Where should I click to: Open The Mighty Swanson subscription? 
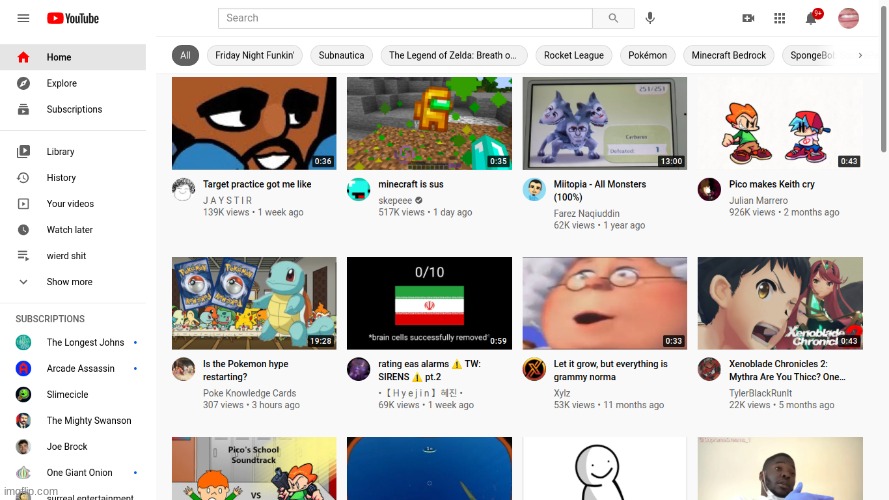(x=73, y=421)
